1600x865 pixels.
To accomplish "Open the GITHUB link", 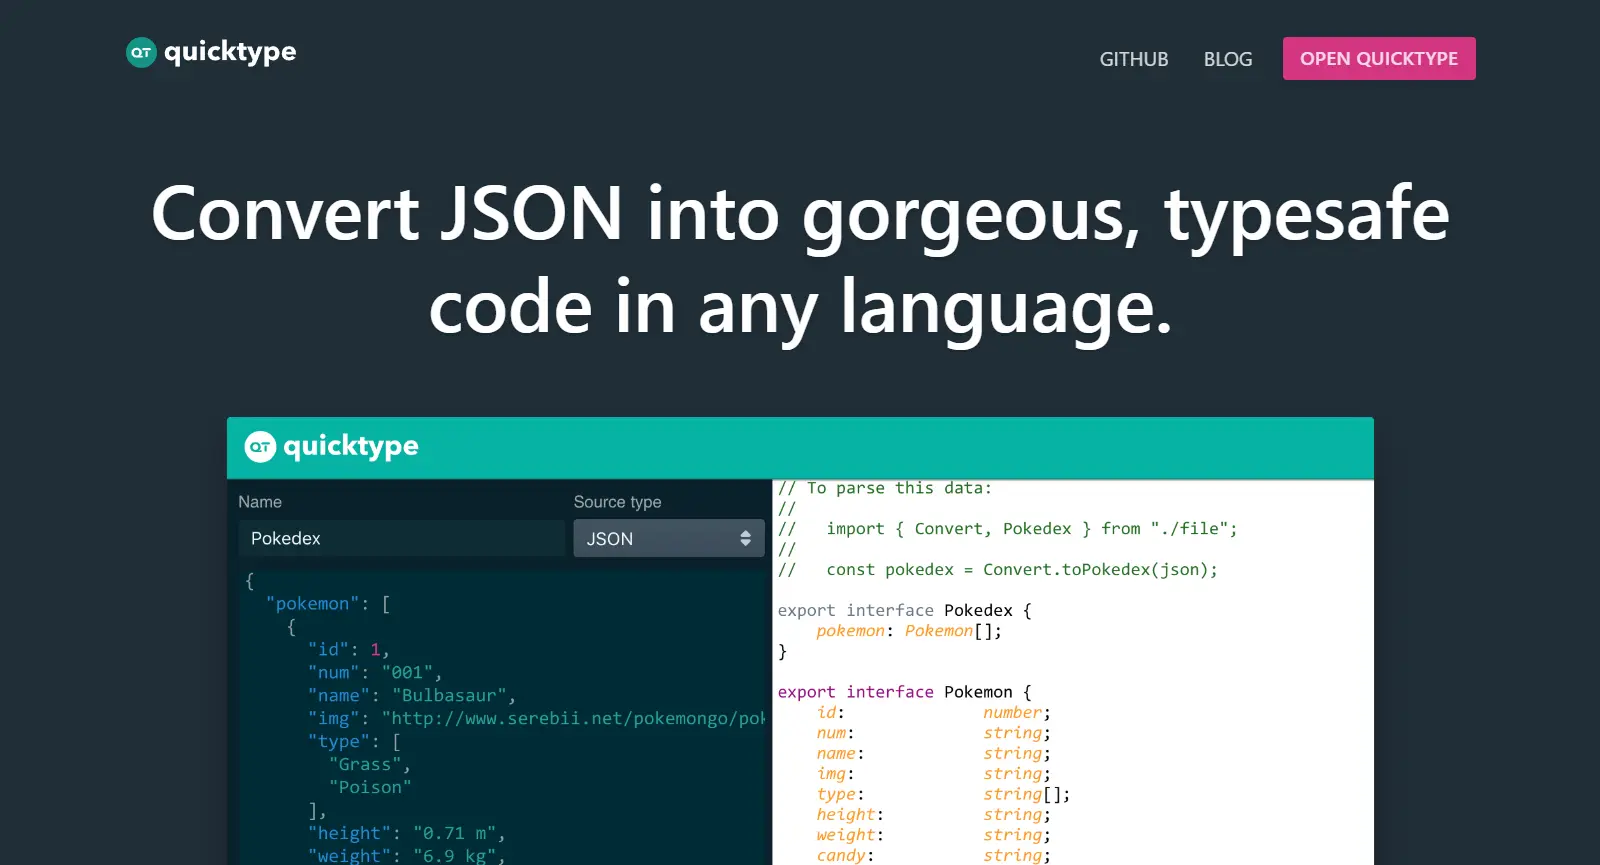I will [x=1134, y=59].
